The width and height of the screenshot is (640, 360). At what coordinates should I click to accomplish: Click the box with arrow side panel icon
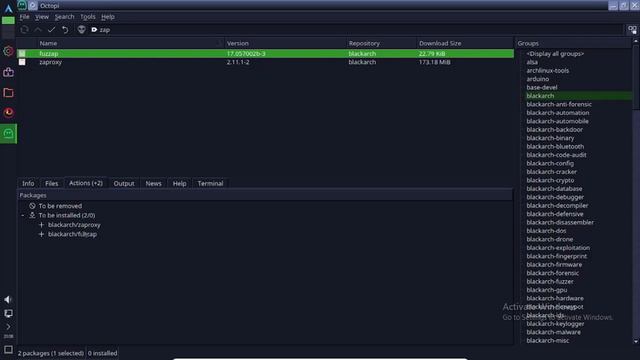tap(8, 72)
